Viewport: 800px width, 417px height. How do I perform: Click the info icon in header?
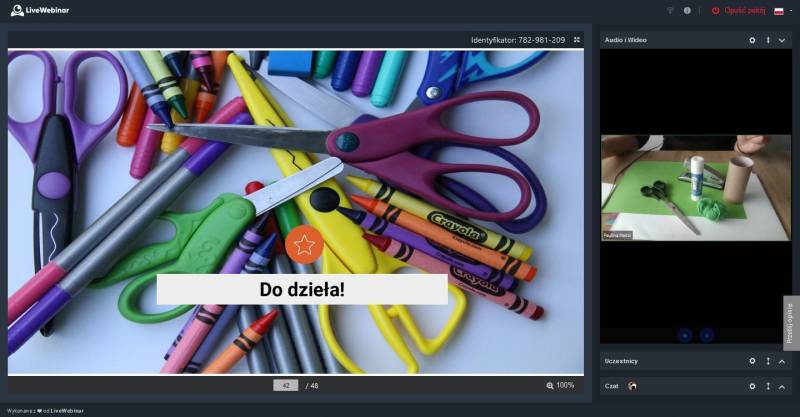(x=687, y=10)
